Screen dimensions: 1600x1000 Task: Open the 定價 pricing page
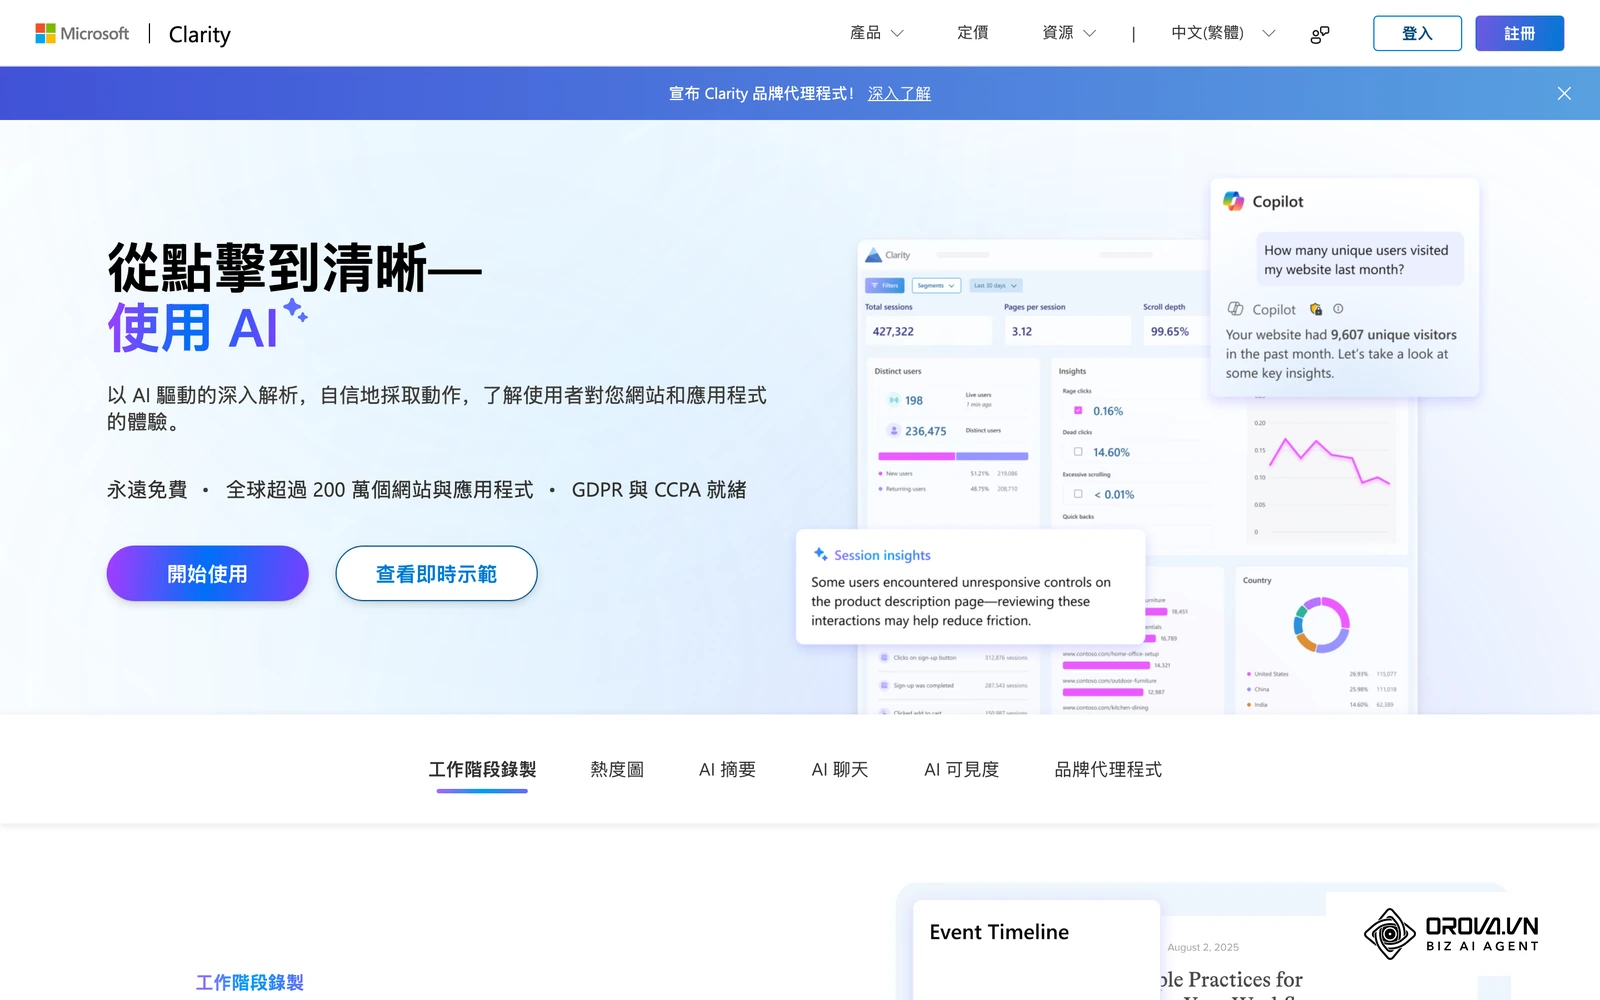[972, 33]
